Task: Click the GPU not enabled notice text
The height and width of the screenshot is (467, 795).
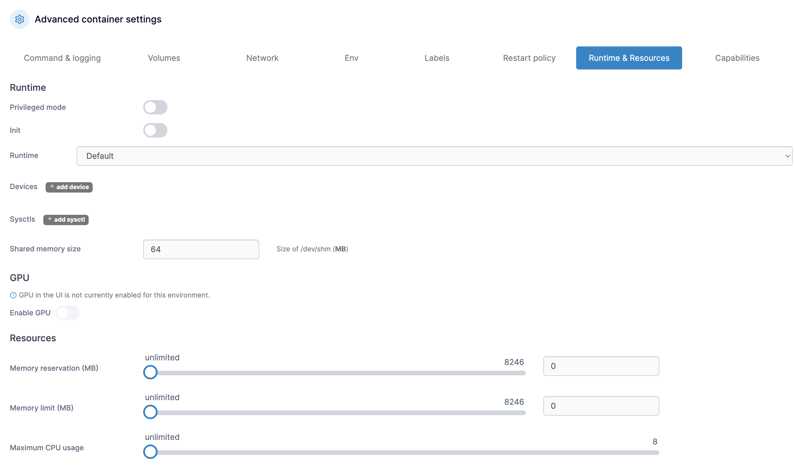Action: pyautogui.click(x=114, y=295)
